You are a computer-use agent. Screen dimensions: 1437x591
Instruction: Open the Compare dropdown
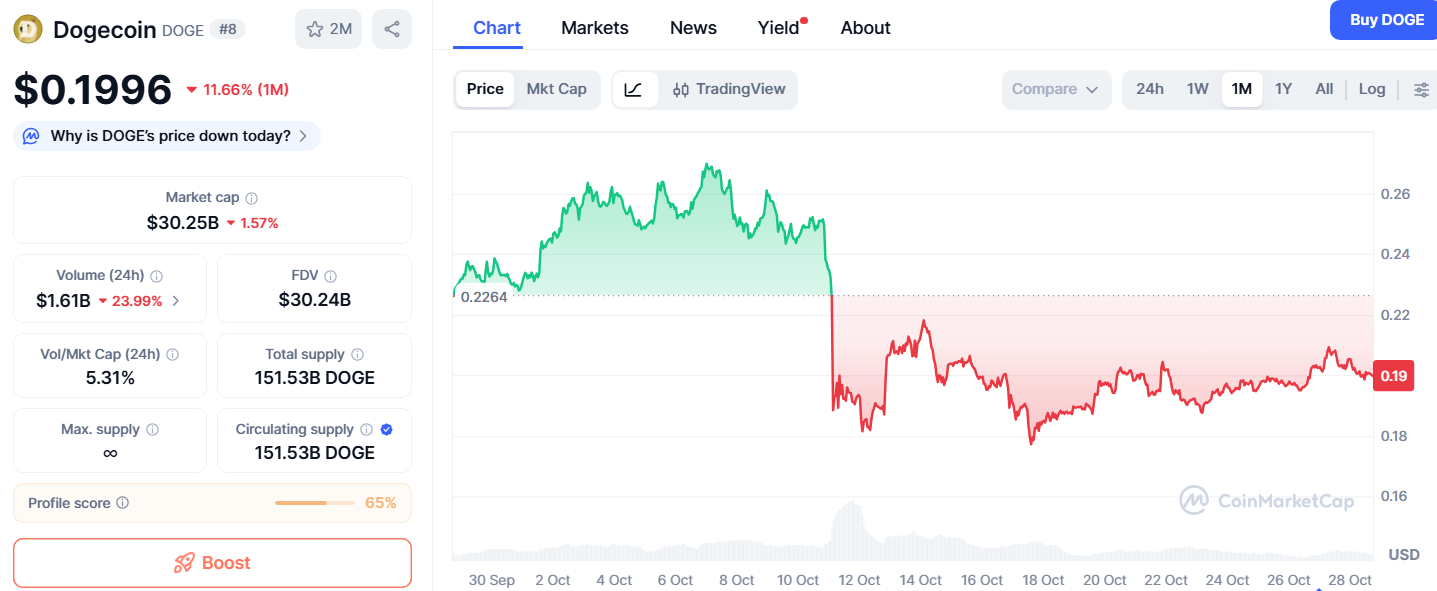tap(1055, 89)
